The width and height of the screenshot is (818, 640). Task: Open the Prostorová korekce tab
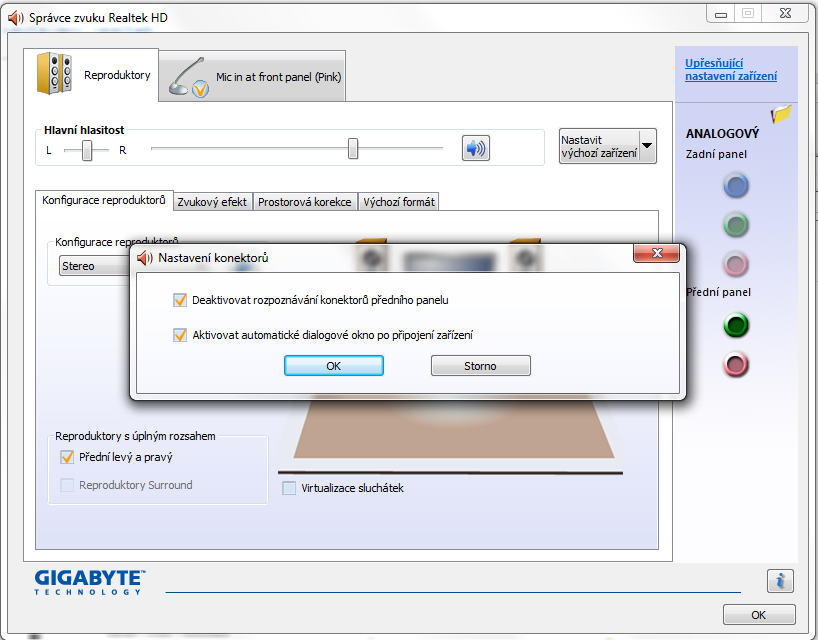305,202
